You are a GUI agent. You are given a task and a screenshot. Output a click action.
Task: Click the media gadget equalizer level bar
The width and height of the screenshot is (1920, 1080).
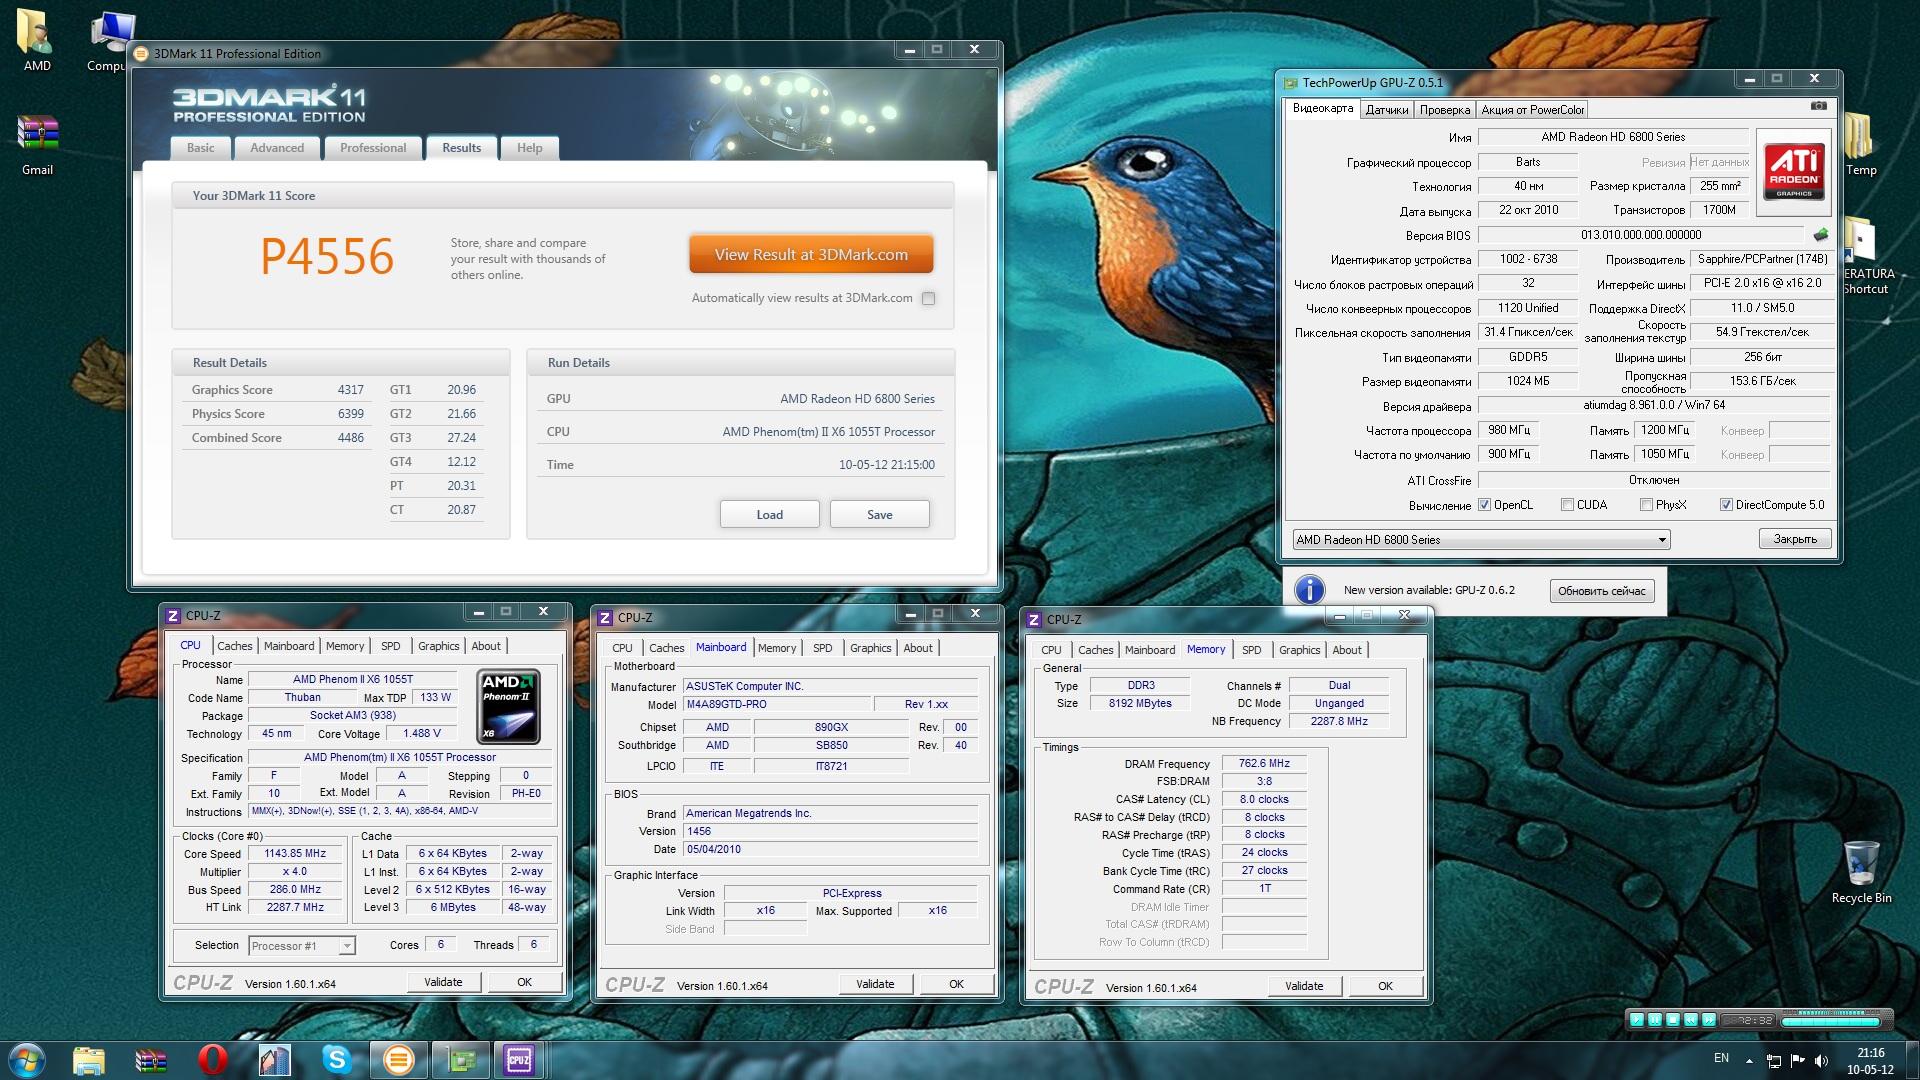click(x=1830, y=1012)
